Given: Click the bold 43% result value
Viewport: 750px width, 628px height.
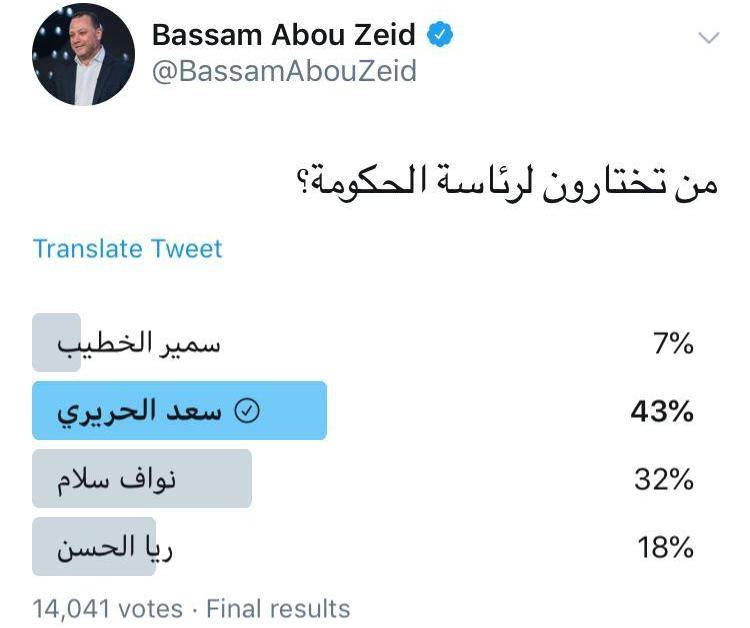Looking at the screenshot, I should (662, 412).
